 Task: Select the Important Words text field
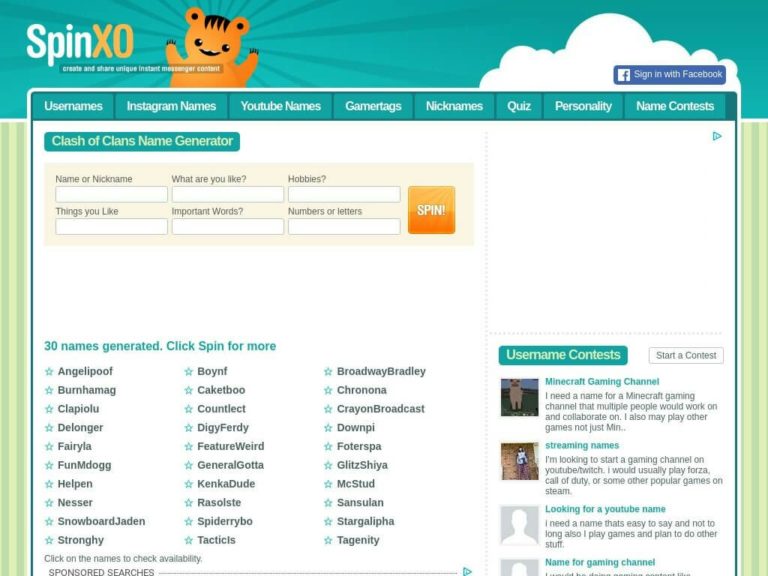[227, 227]
